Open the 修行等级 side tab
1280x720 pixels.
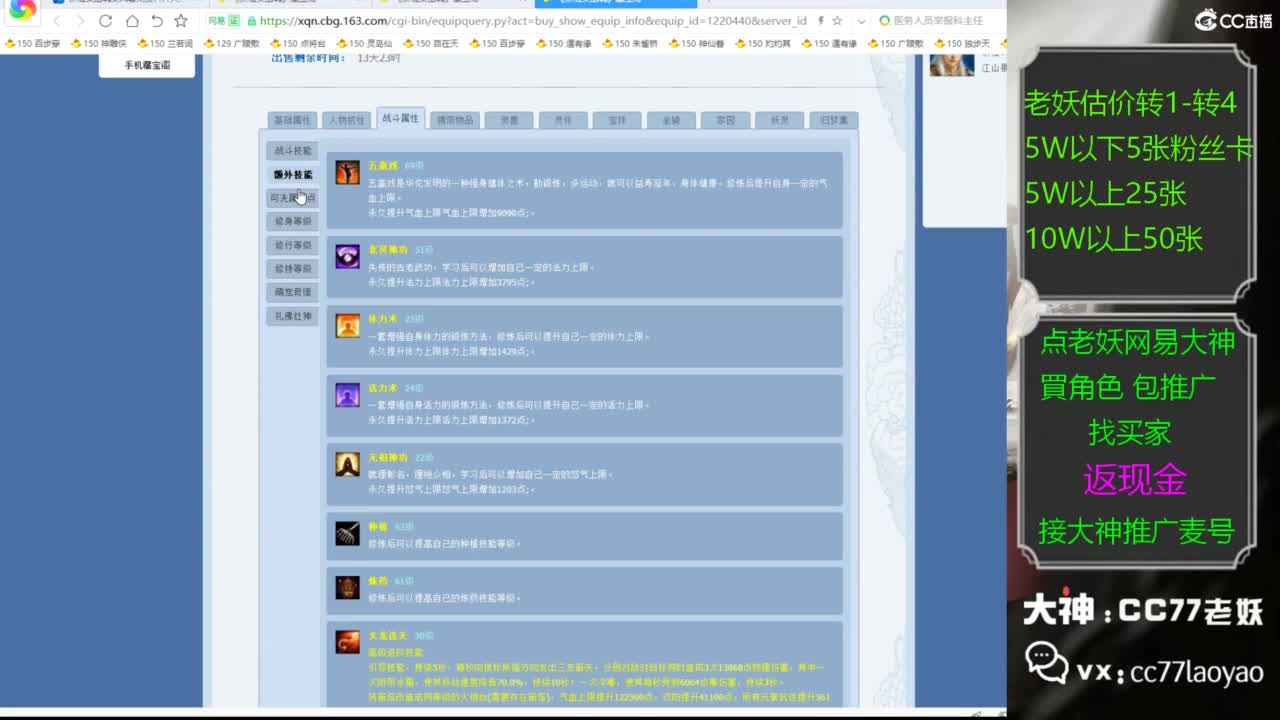[293, 245]
